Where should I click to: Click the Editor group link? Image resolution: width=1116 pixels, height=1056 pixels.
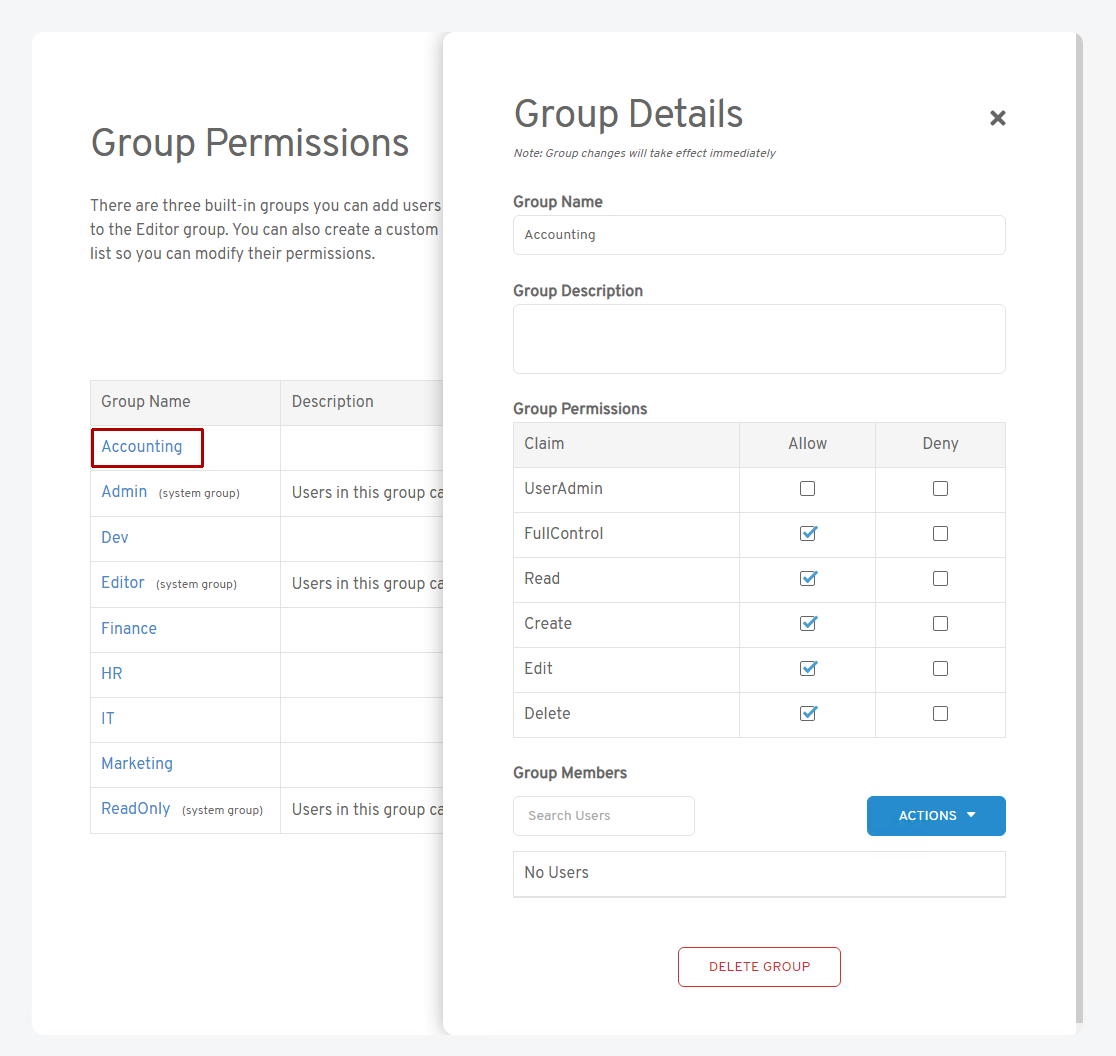(123, 583)
